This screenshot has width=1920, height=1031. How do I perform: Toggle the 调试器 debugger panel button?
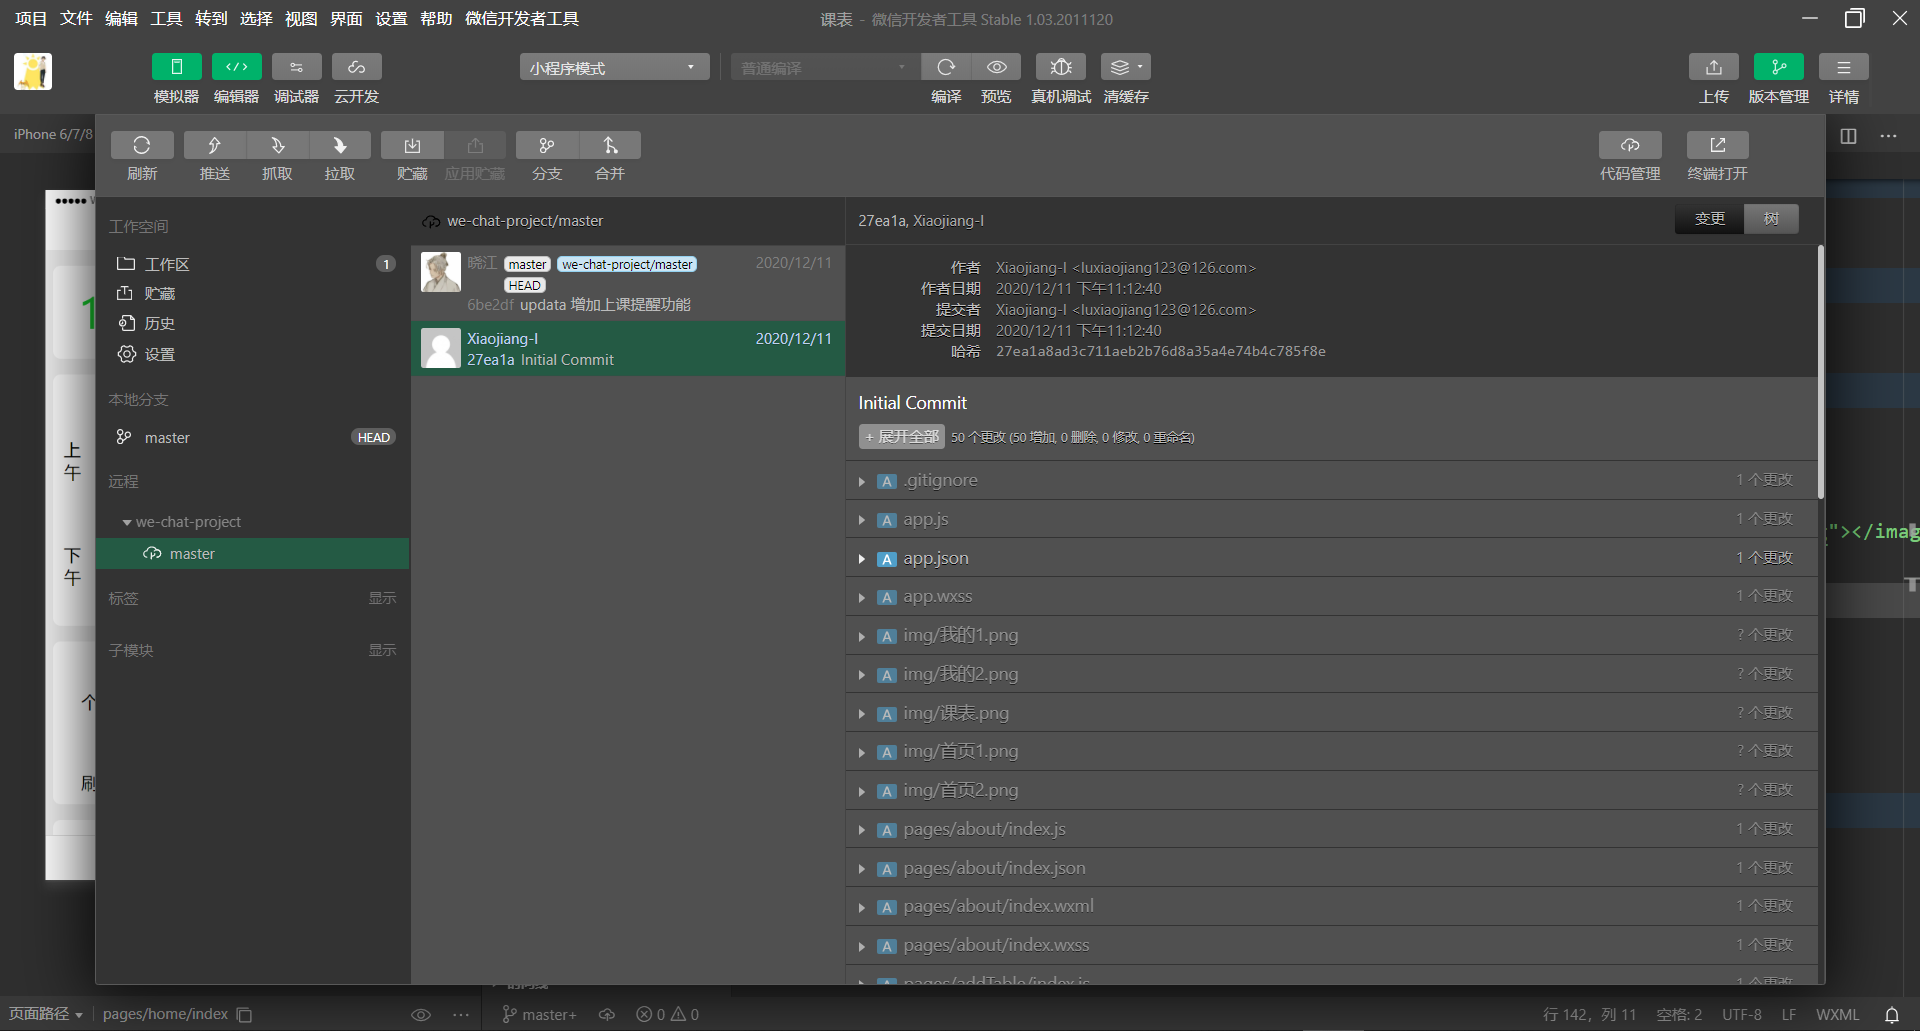pos(296,67)
